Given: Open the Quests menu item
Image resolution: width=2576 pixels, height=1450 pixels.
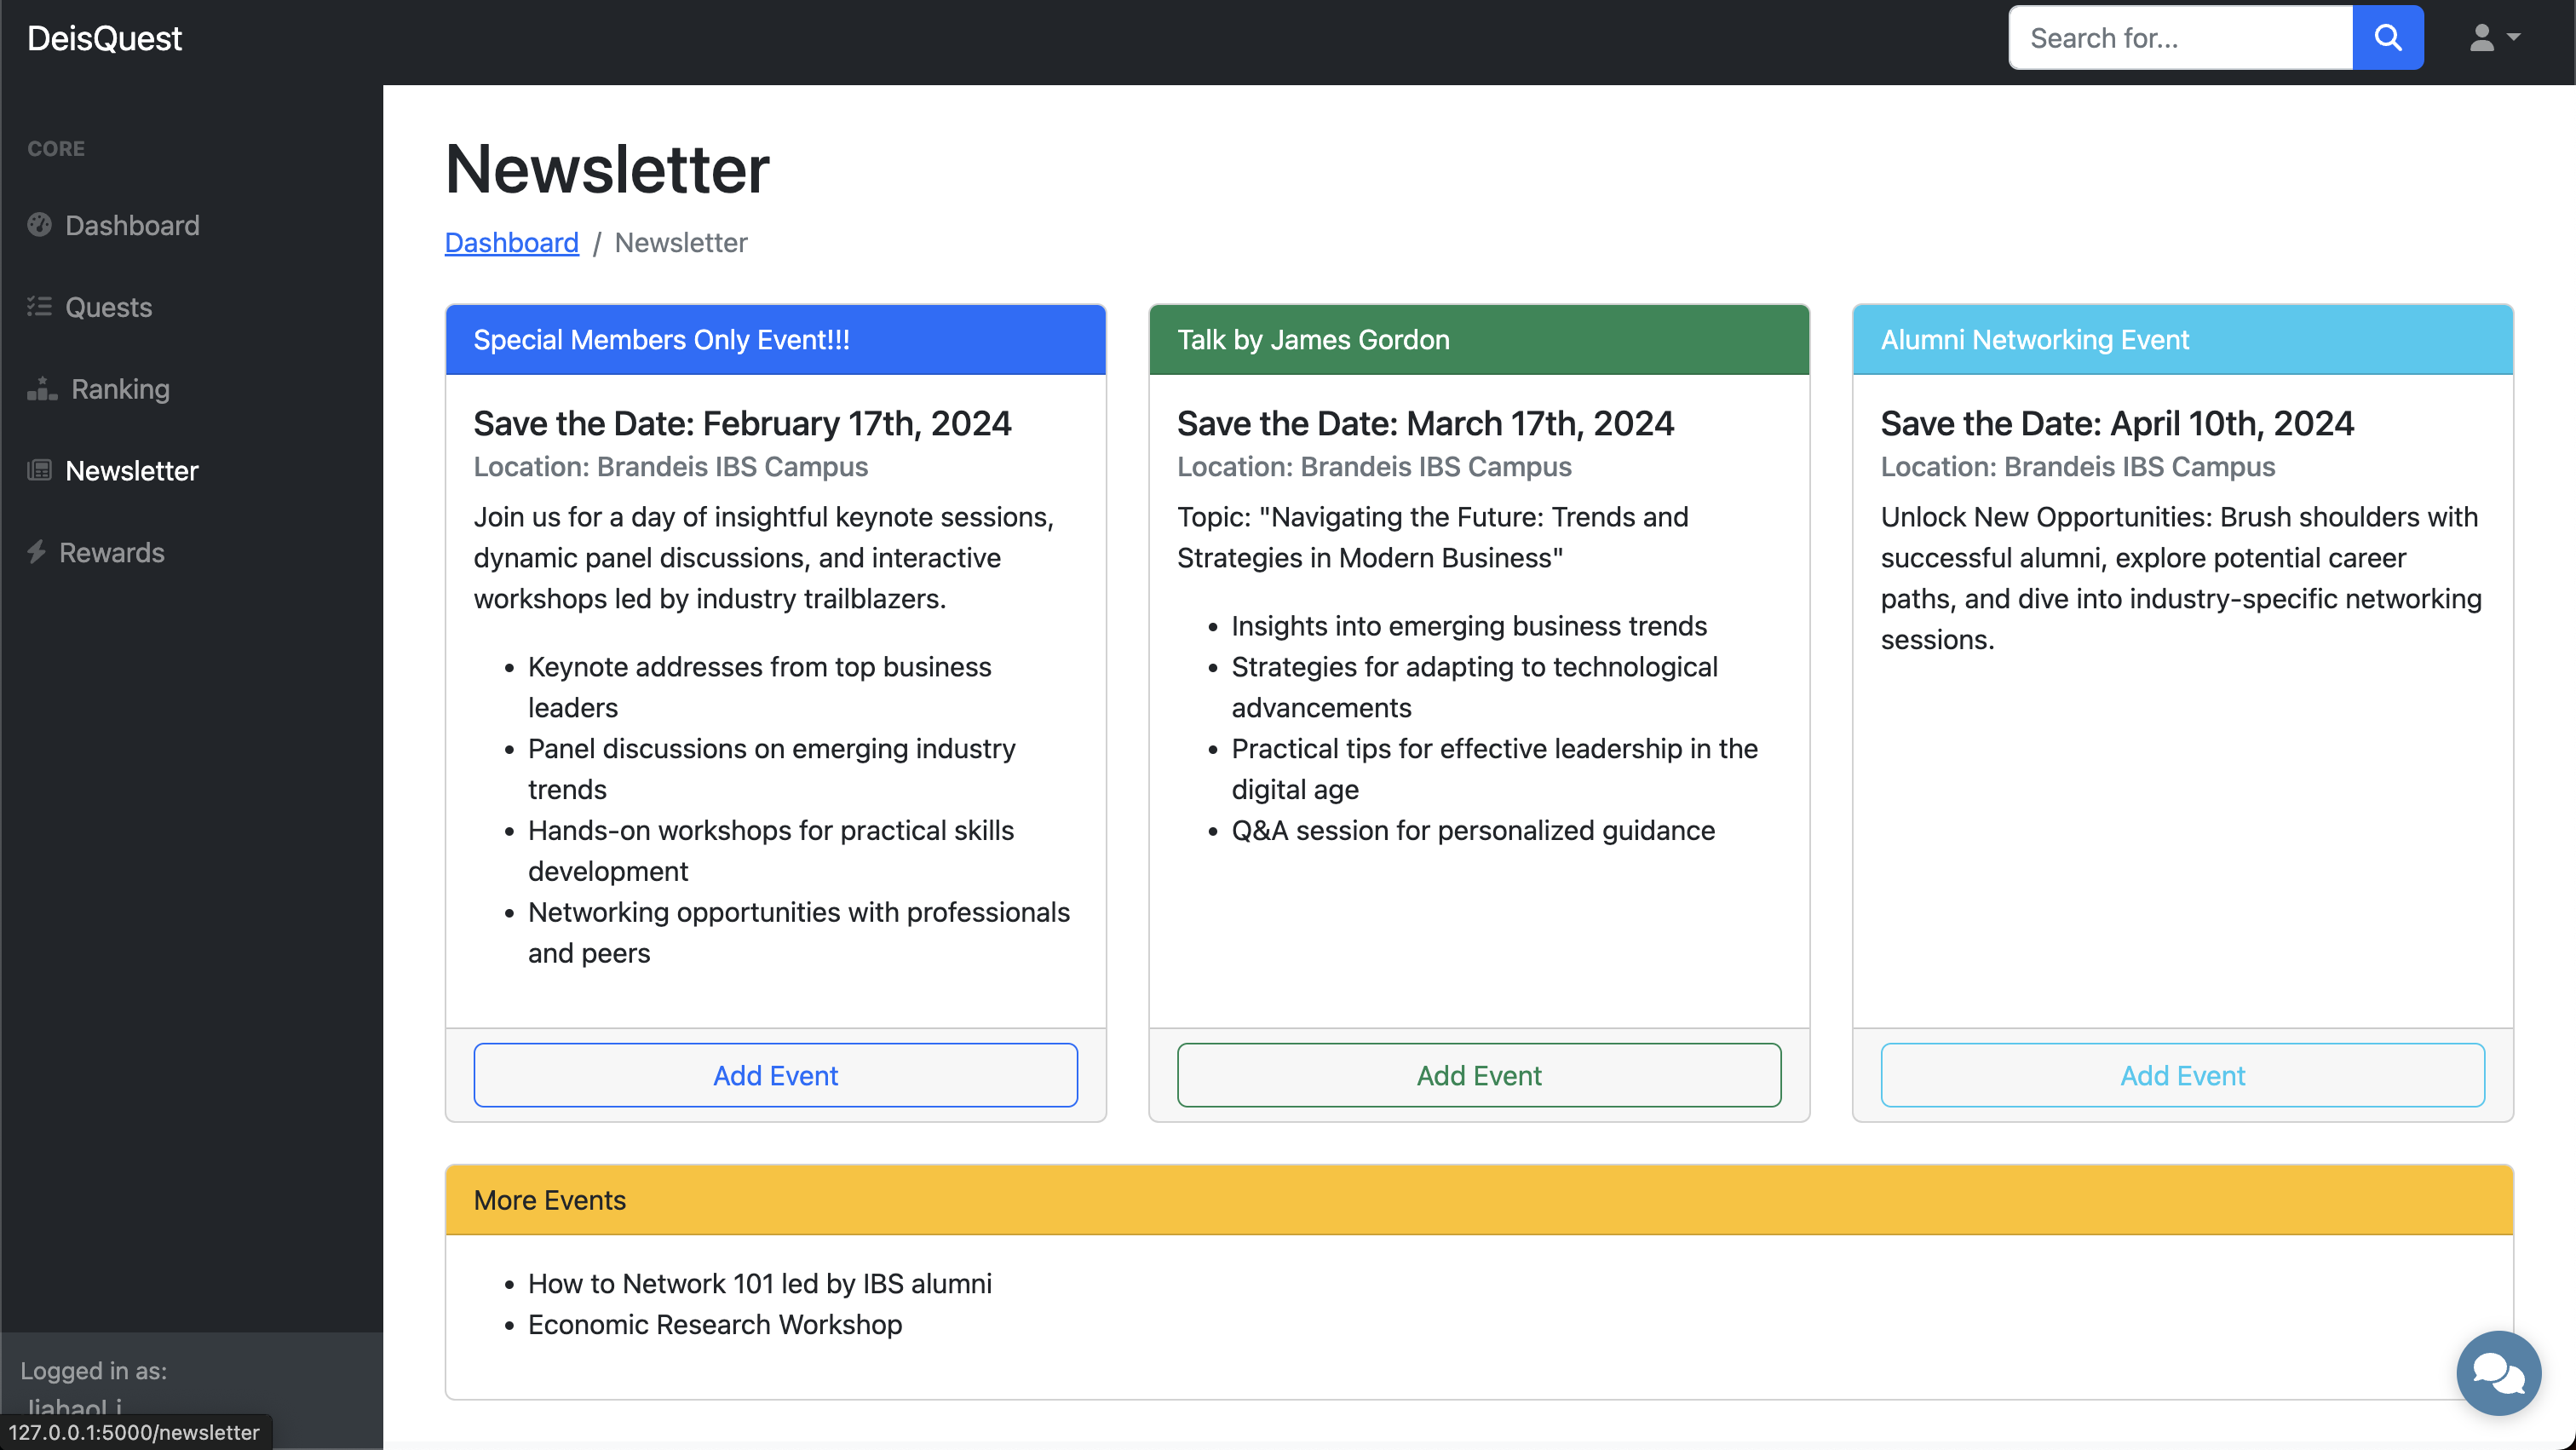Looking at the screenshot, I should tap(108, 307).
